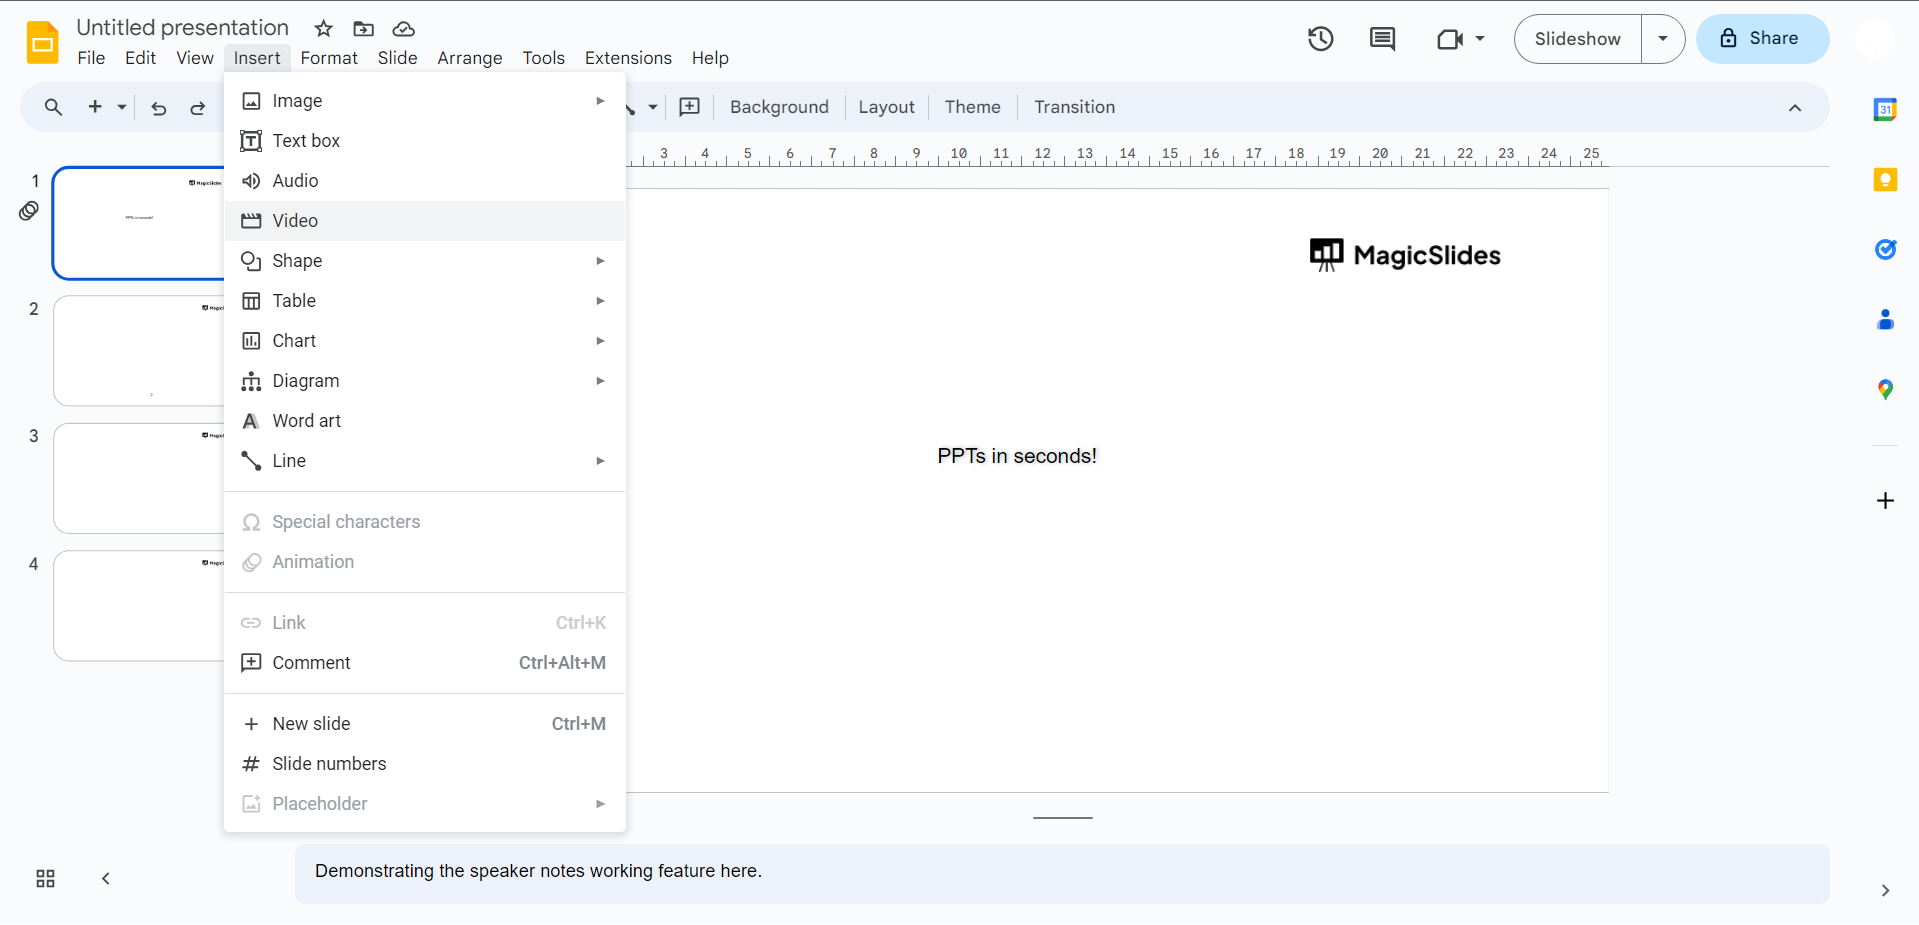
Task: Open version history clock icon
Action: coord(1320,39)
